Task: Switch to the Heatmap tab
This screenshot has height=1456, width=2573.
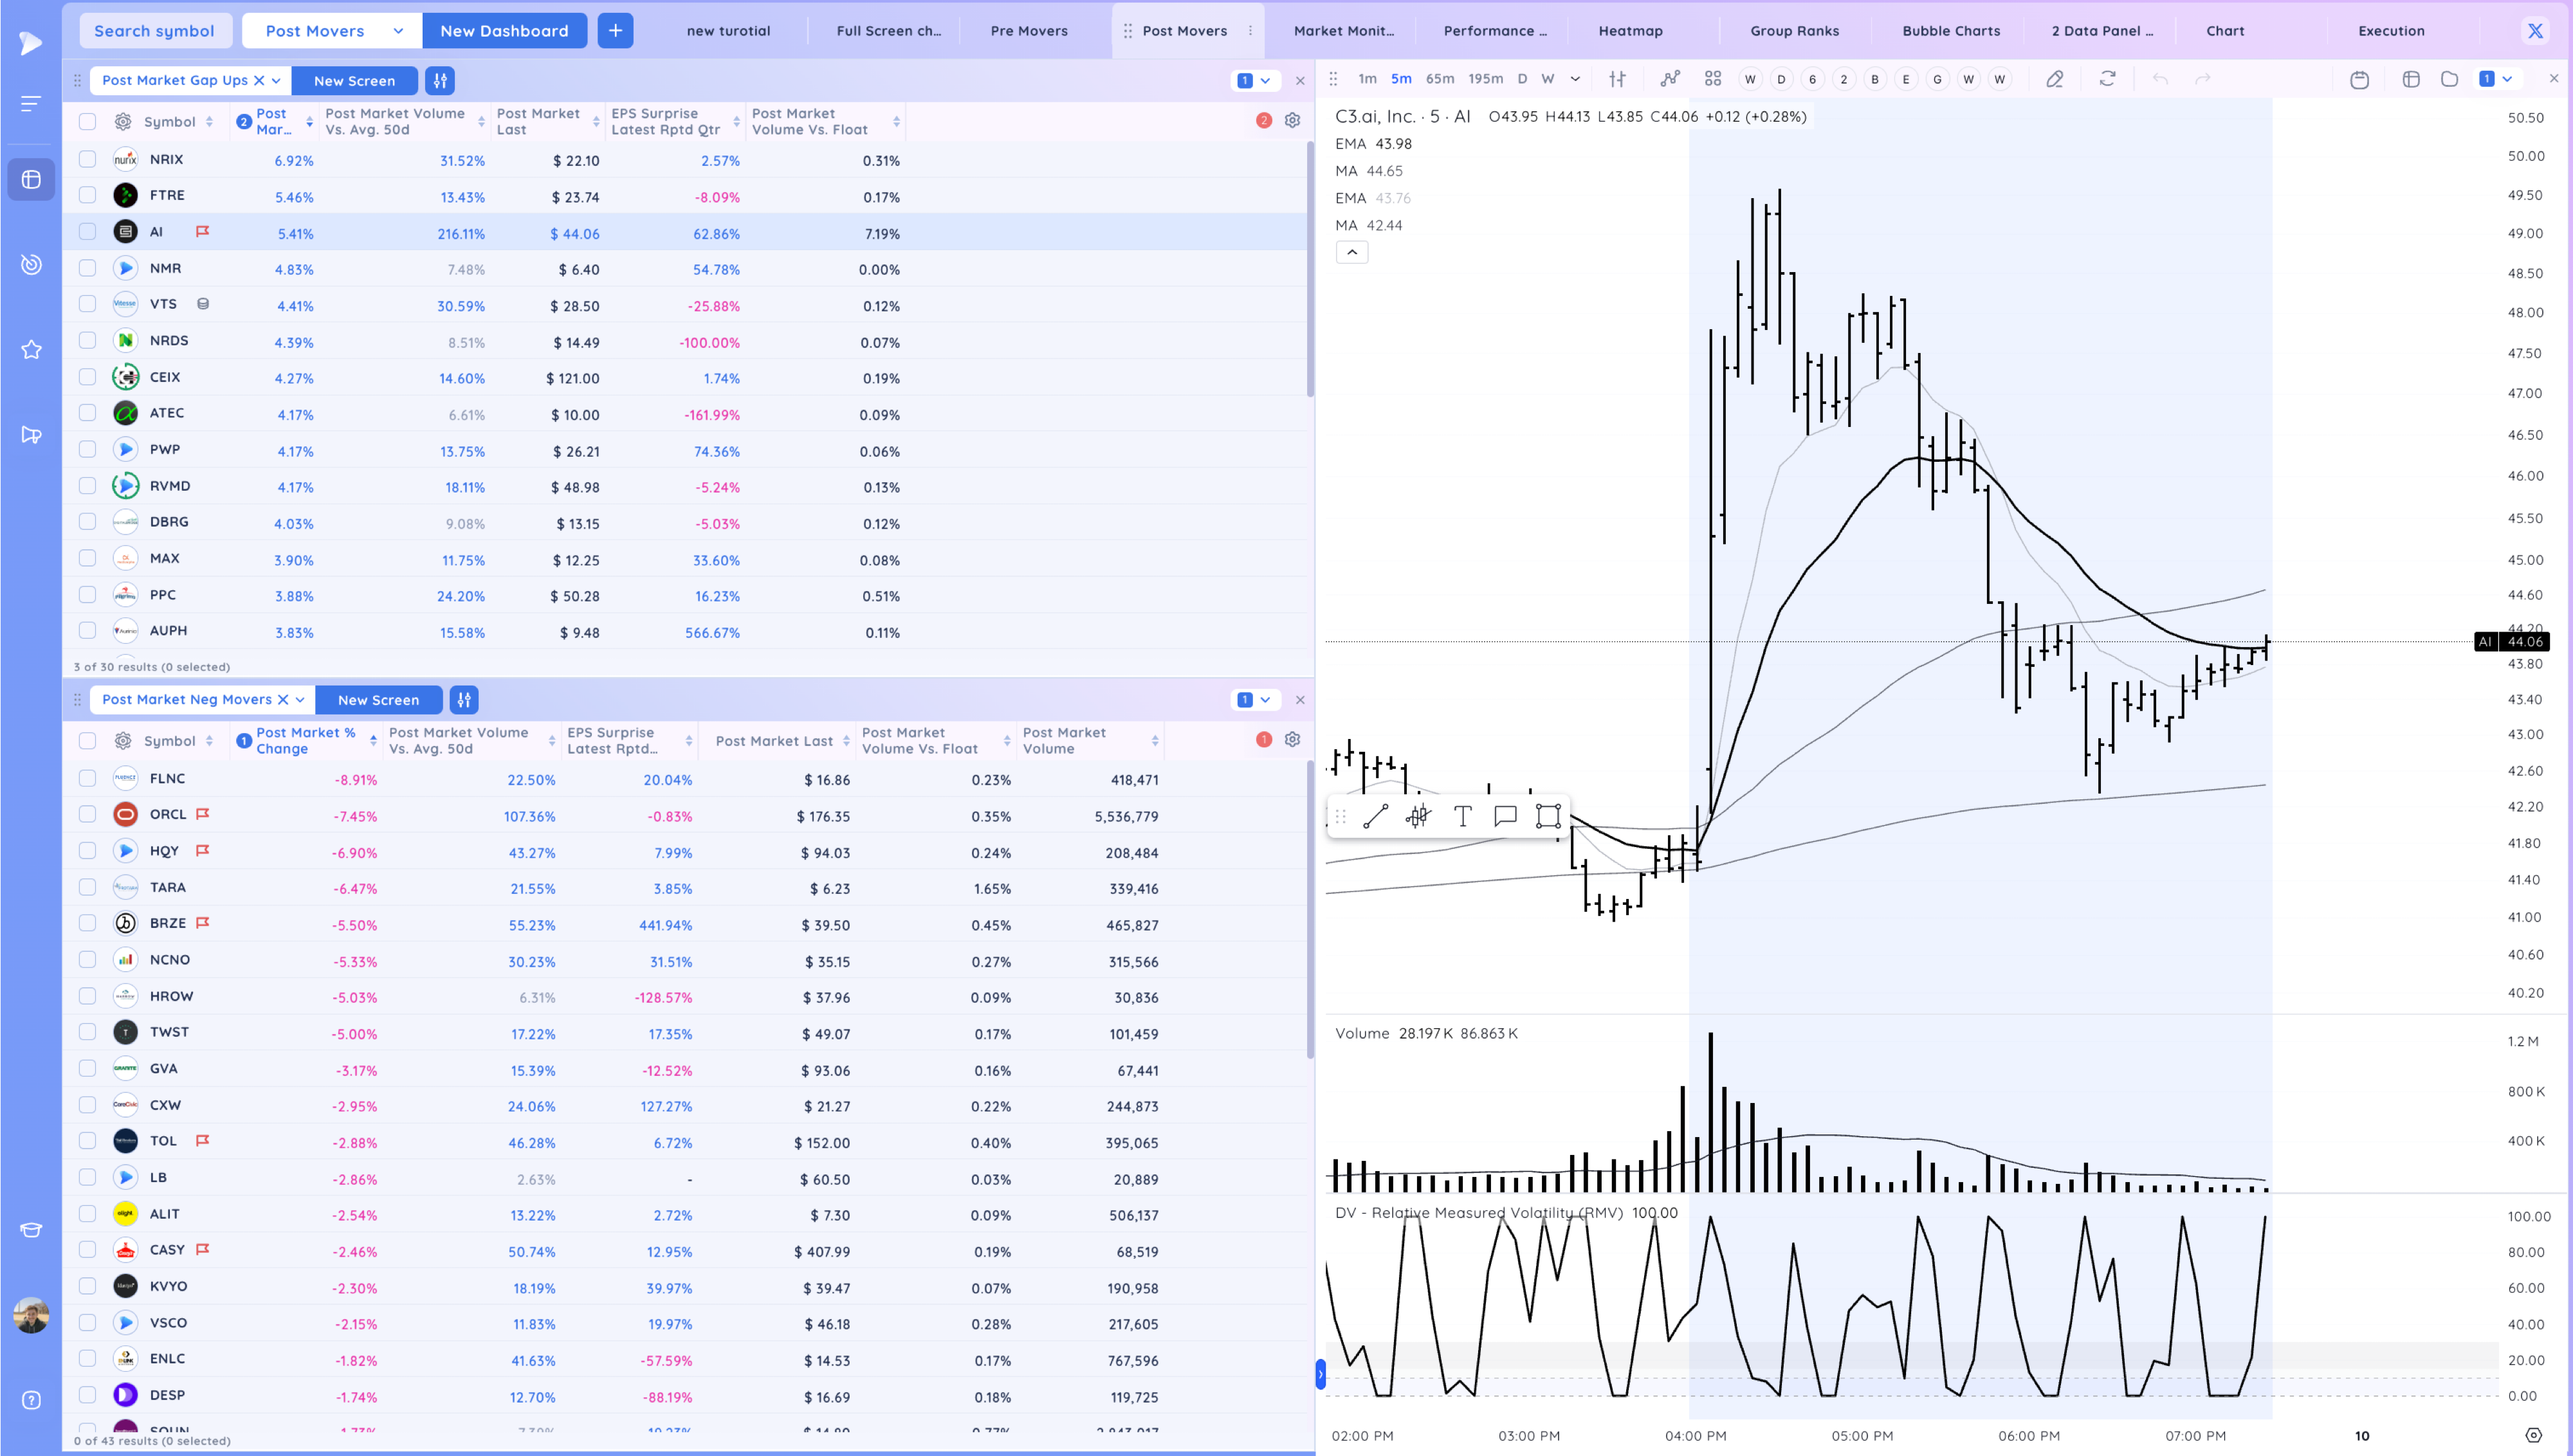Action: tap(1630, 31)
